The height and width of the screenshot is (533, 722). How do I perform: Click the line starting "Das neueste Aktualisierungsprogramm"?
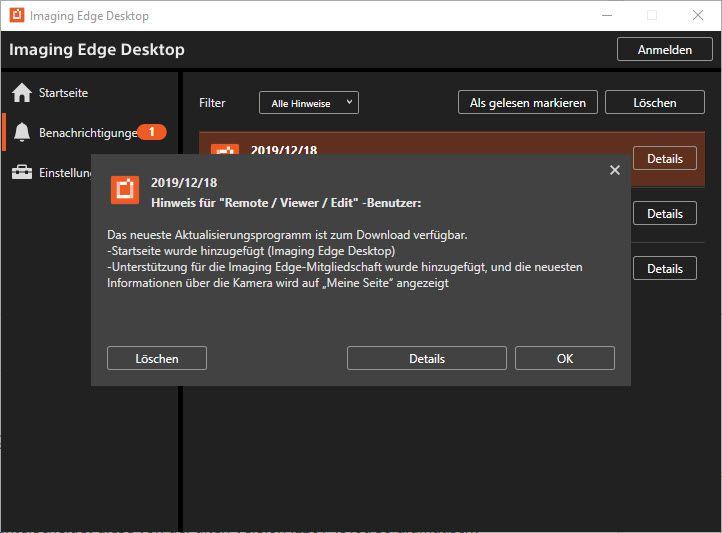(x=287, y=235)
